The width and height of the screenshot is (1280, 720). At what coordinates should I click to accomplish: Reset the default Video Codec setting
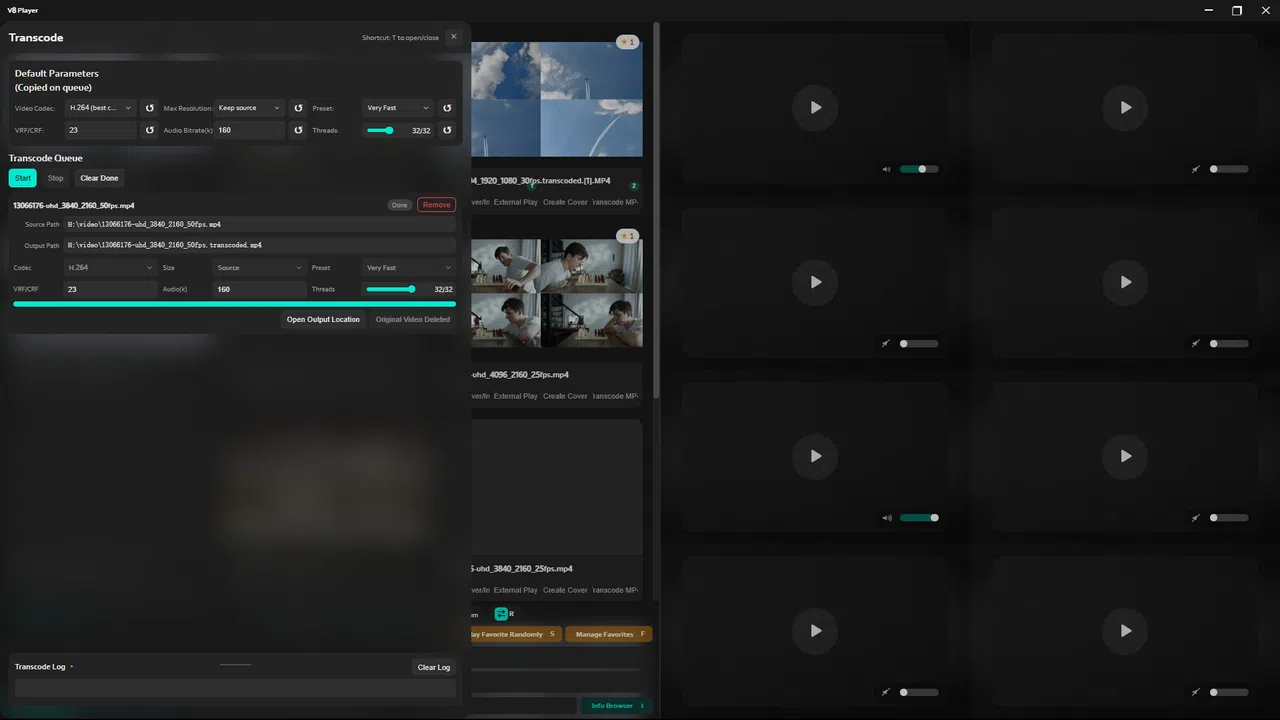pos(150,108)
